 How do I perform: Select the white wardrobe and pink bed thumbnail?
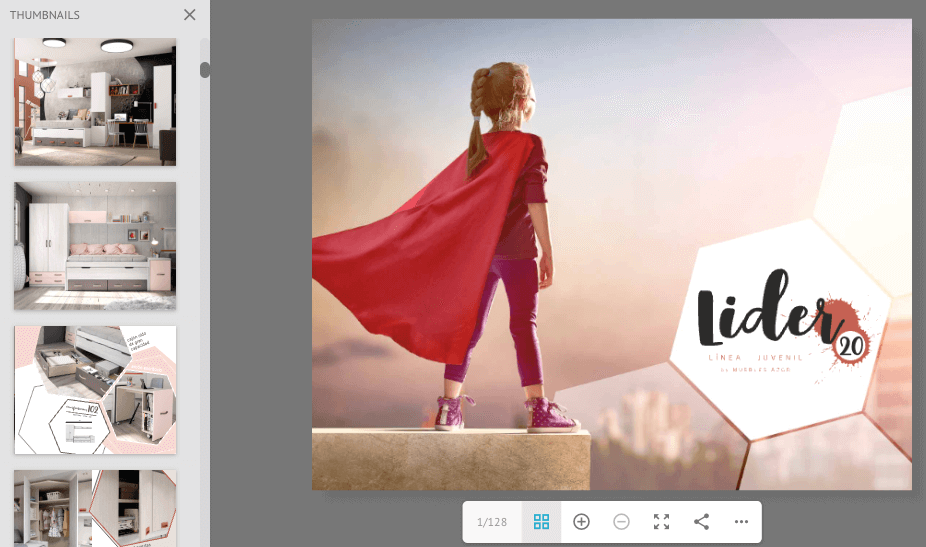tap(95, 246)
